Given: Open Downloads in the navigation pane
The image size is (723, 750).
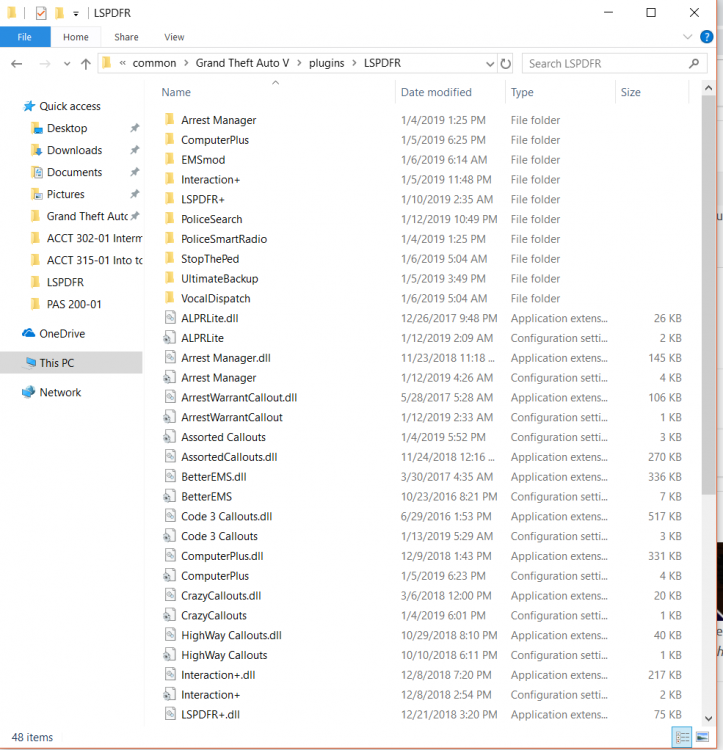Looking at the screenshot, I should pos(74,150).
